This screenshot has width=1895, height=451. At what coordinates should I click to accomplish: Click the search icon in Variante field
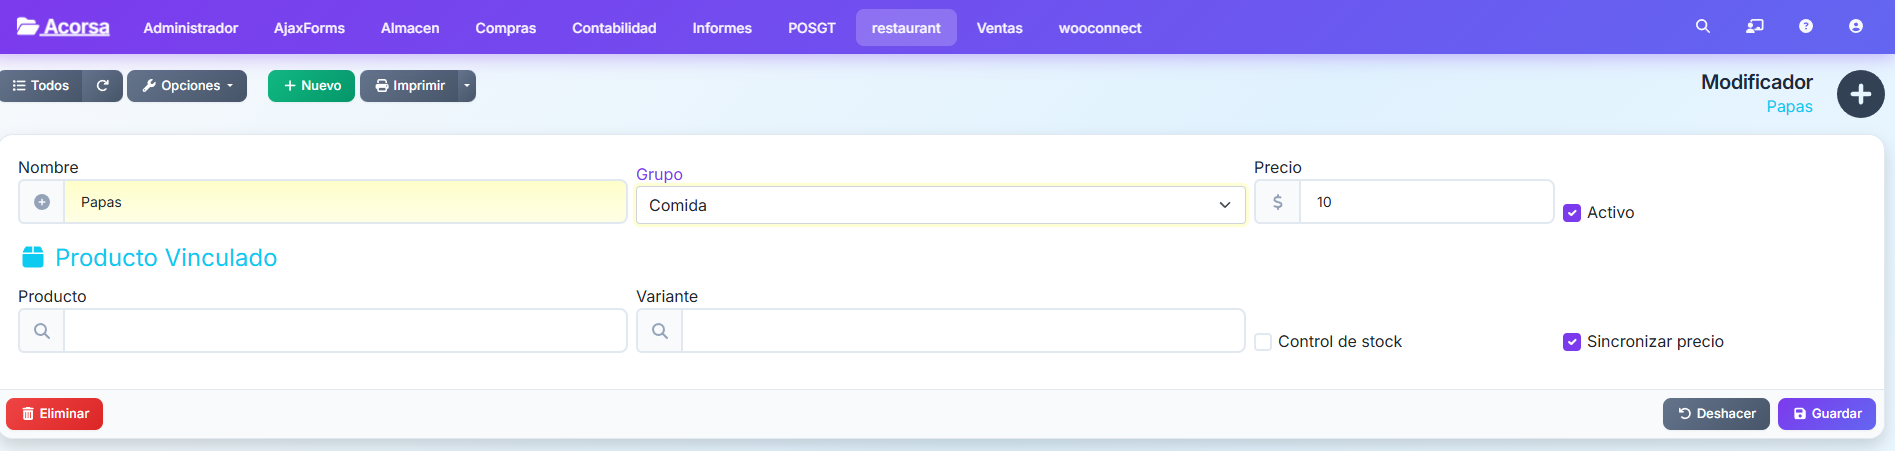coord(660,331)
